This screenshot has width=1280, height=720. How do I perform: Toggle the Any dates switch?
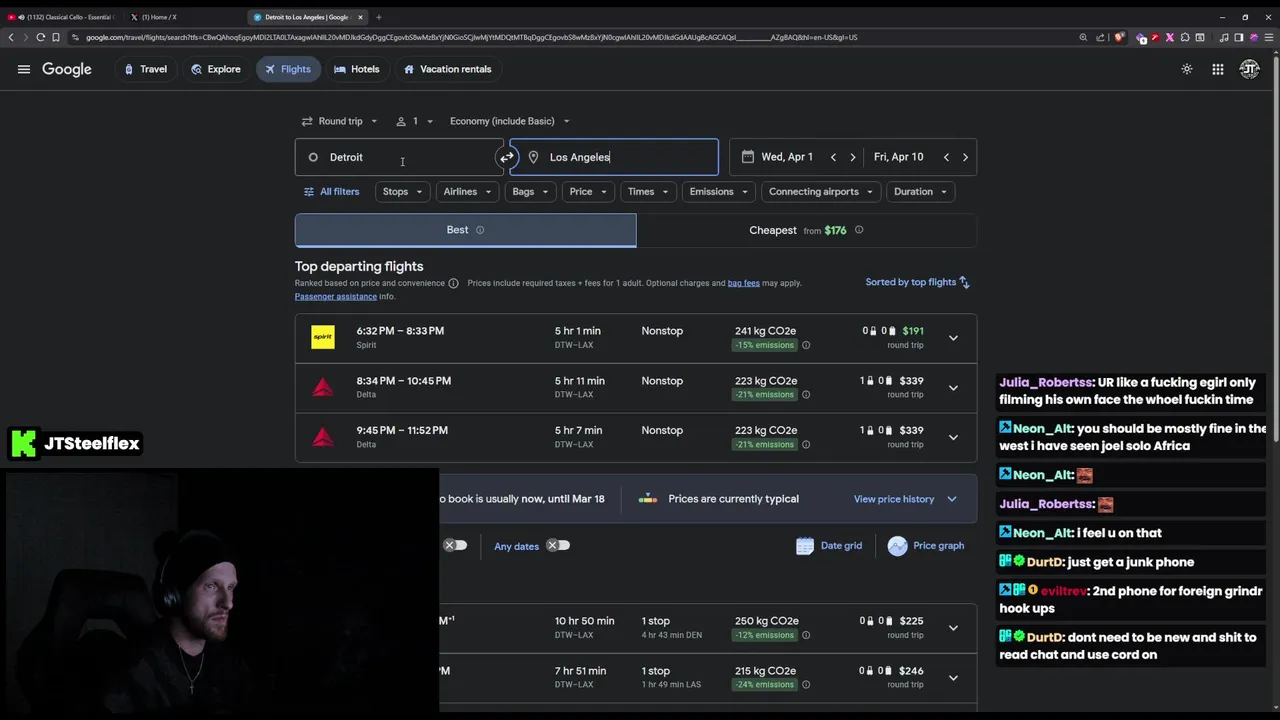[x=558, y=546]
